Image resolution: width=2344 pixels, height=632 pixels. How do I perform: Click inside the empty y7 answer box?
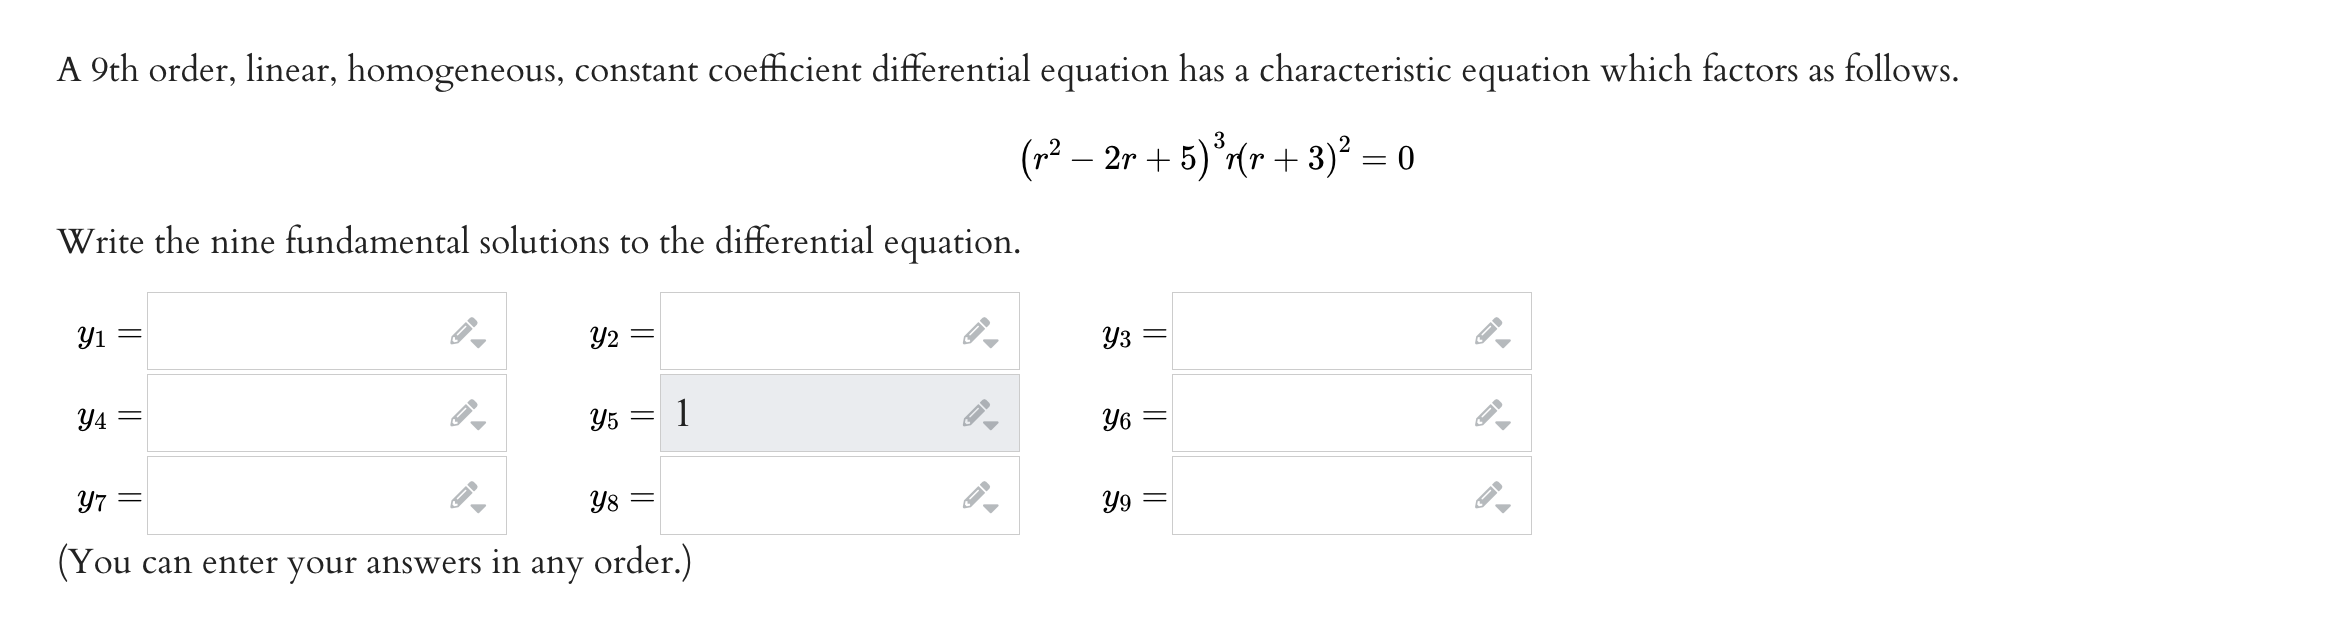(x=300, y=496)
